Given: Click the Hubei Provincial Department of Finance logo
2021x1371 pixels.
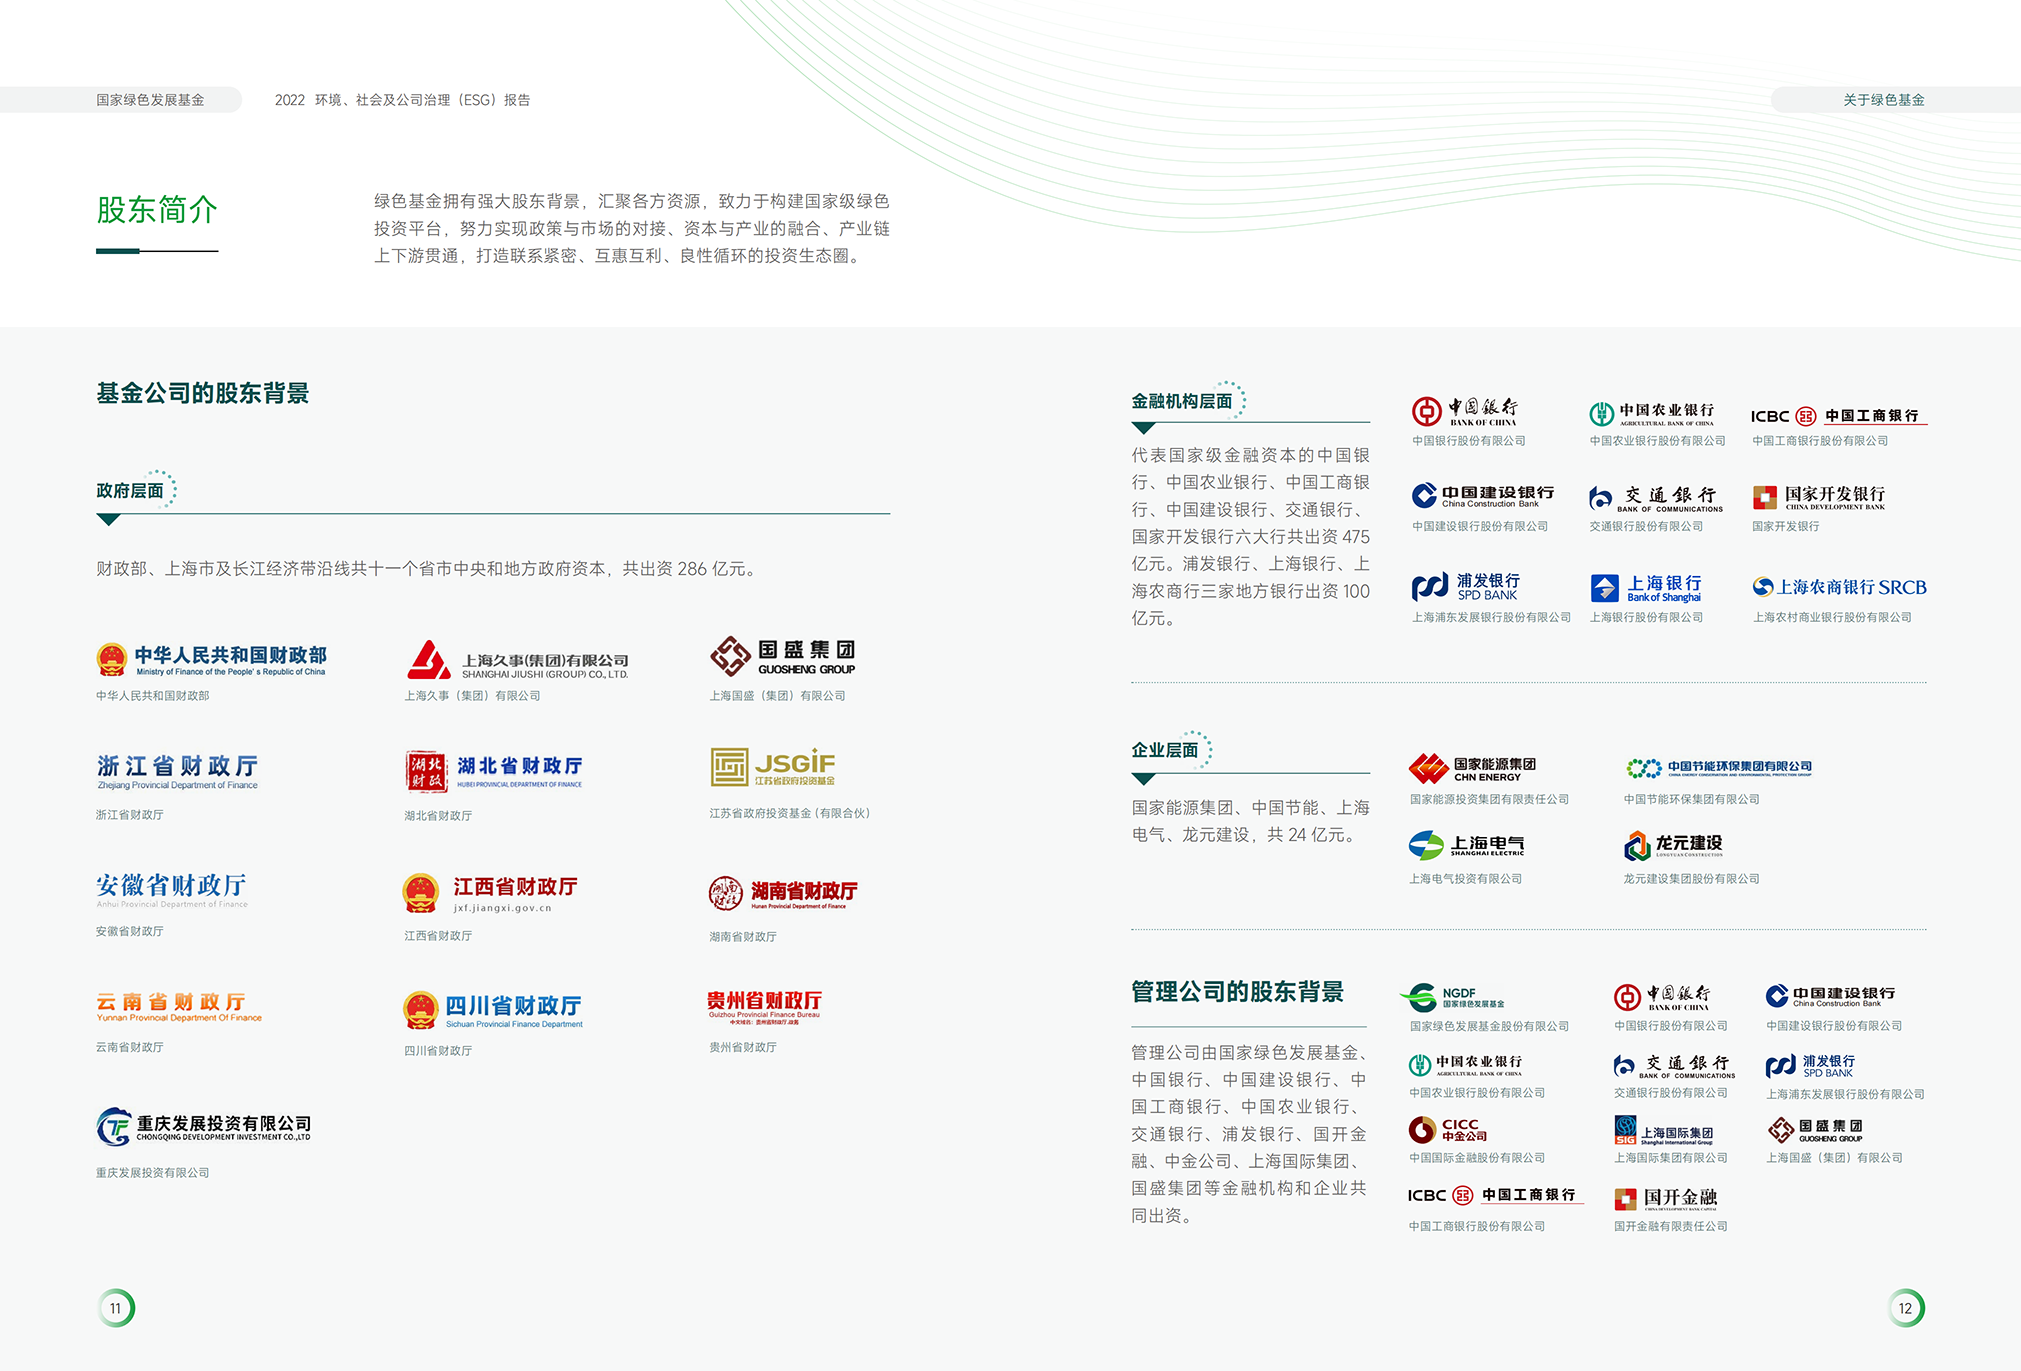Looking at the screenshot, I should click(494, 771).
